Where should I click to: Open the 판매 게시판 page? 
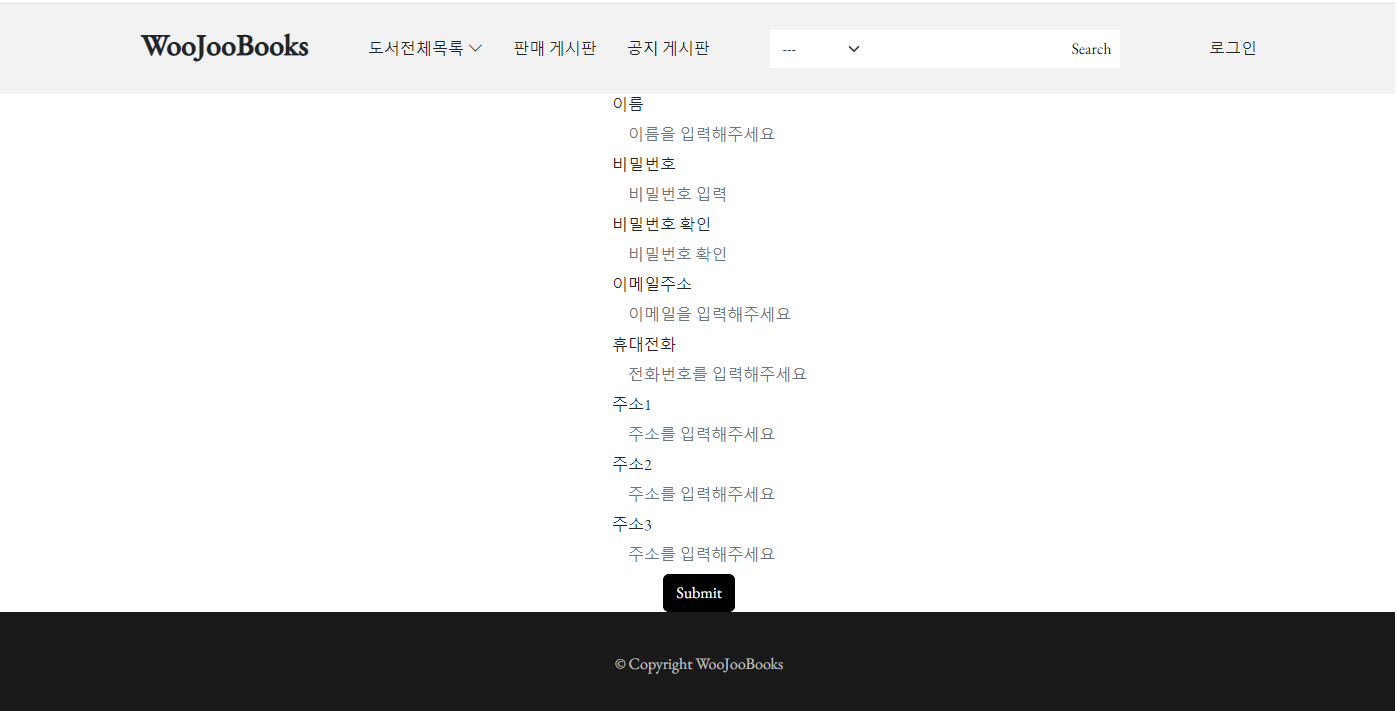pos(555,48)
